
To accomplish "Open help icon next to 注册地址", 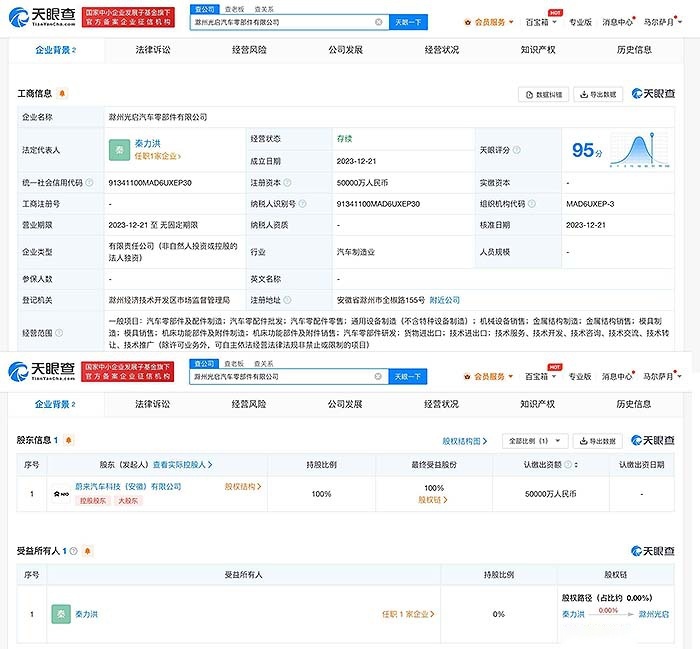I will tap(288, 300).
